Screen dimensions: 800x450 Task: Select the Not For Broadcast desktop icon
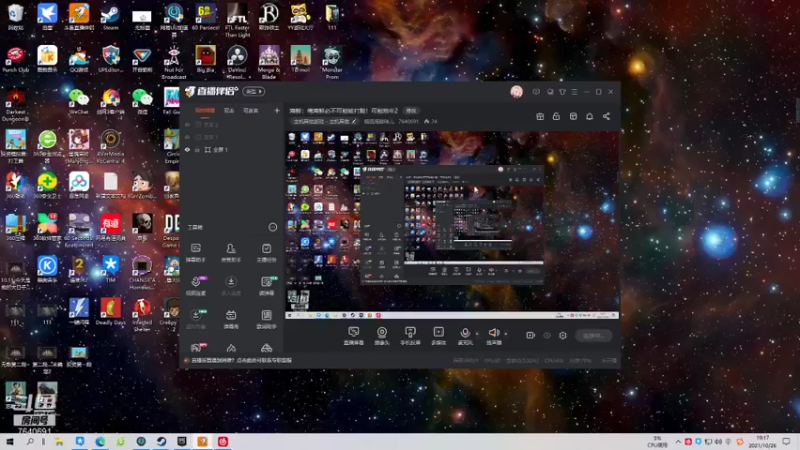(173, 62)
